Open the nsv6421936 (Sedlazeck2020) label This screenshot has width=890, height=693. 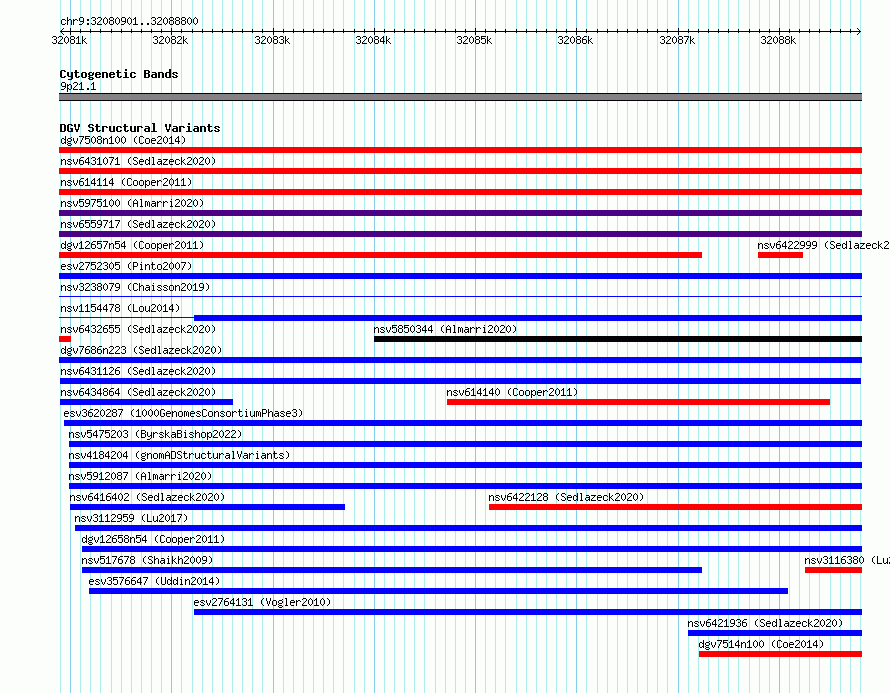click(x=765, y=623)
